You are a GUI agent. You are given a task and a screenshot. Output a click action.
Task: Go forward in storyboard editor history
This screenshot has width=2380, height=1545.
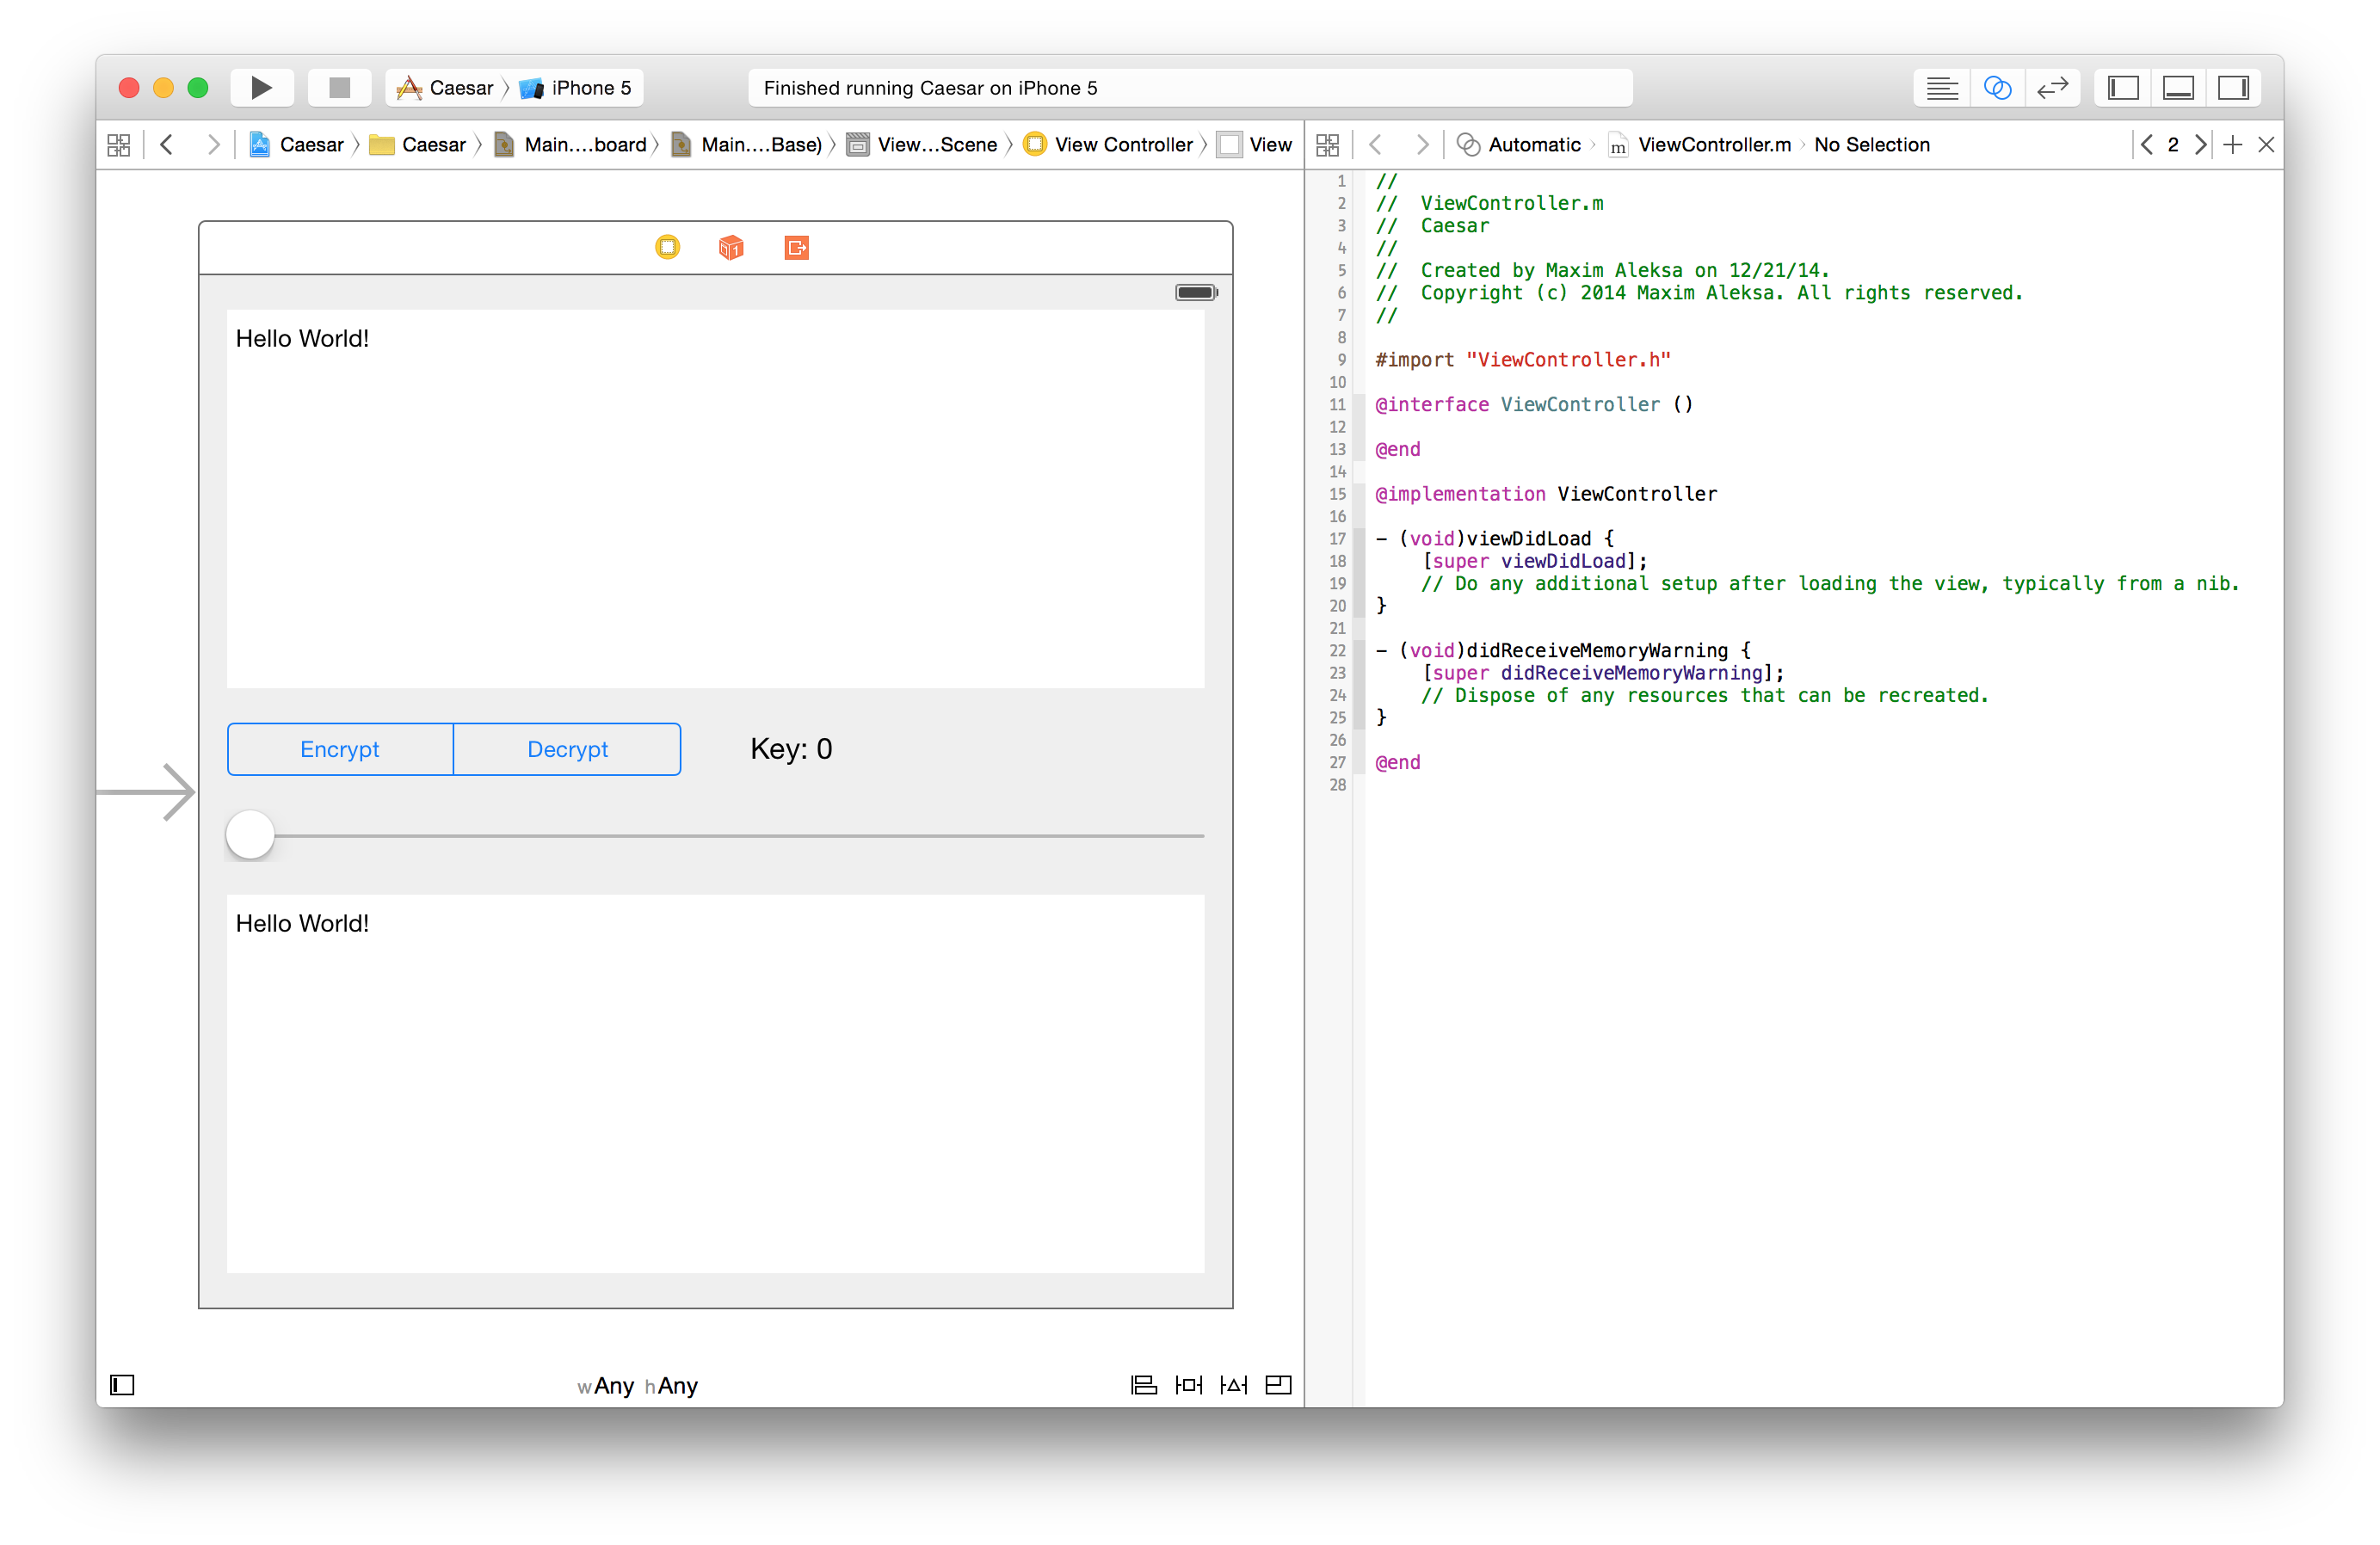click(x=212, y=145)
